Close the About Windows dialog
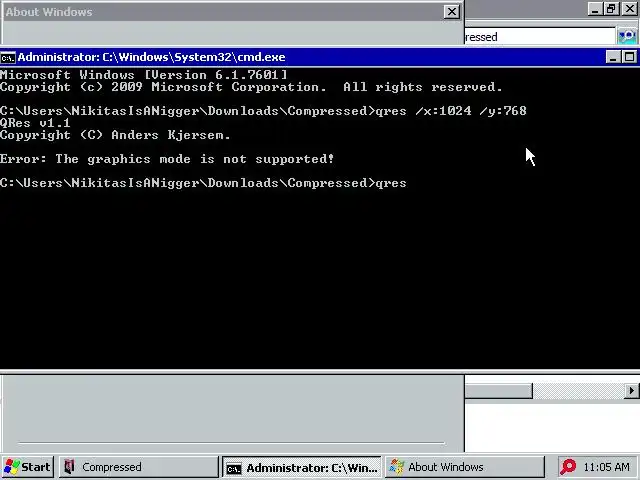Viewport: 640px width, 480px height. (451, 12)
